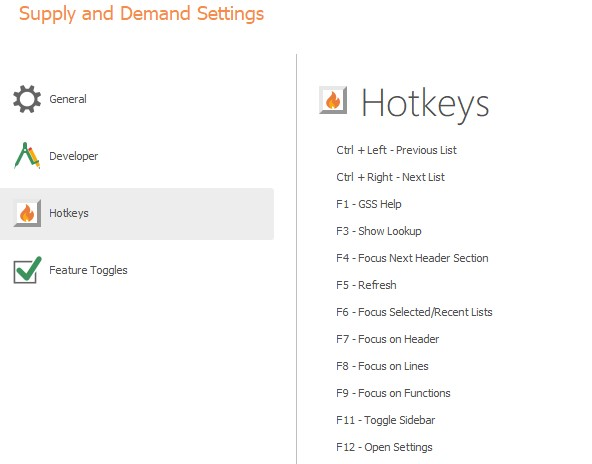Open the Feature Toggles section

(88, 270)
